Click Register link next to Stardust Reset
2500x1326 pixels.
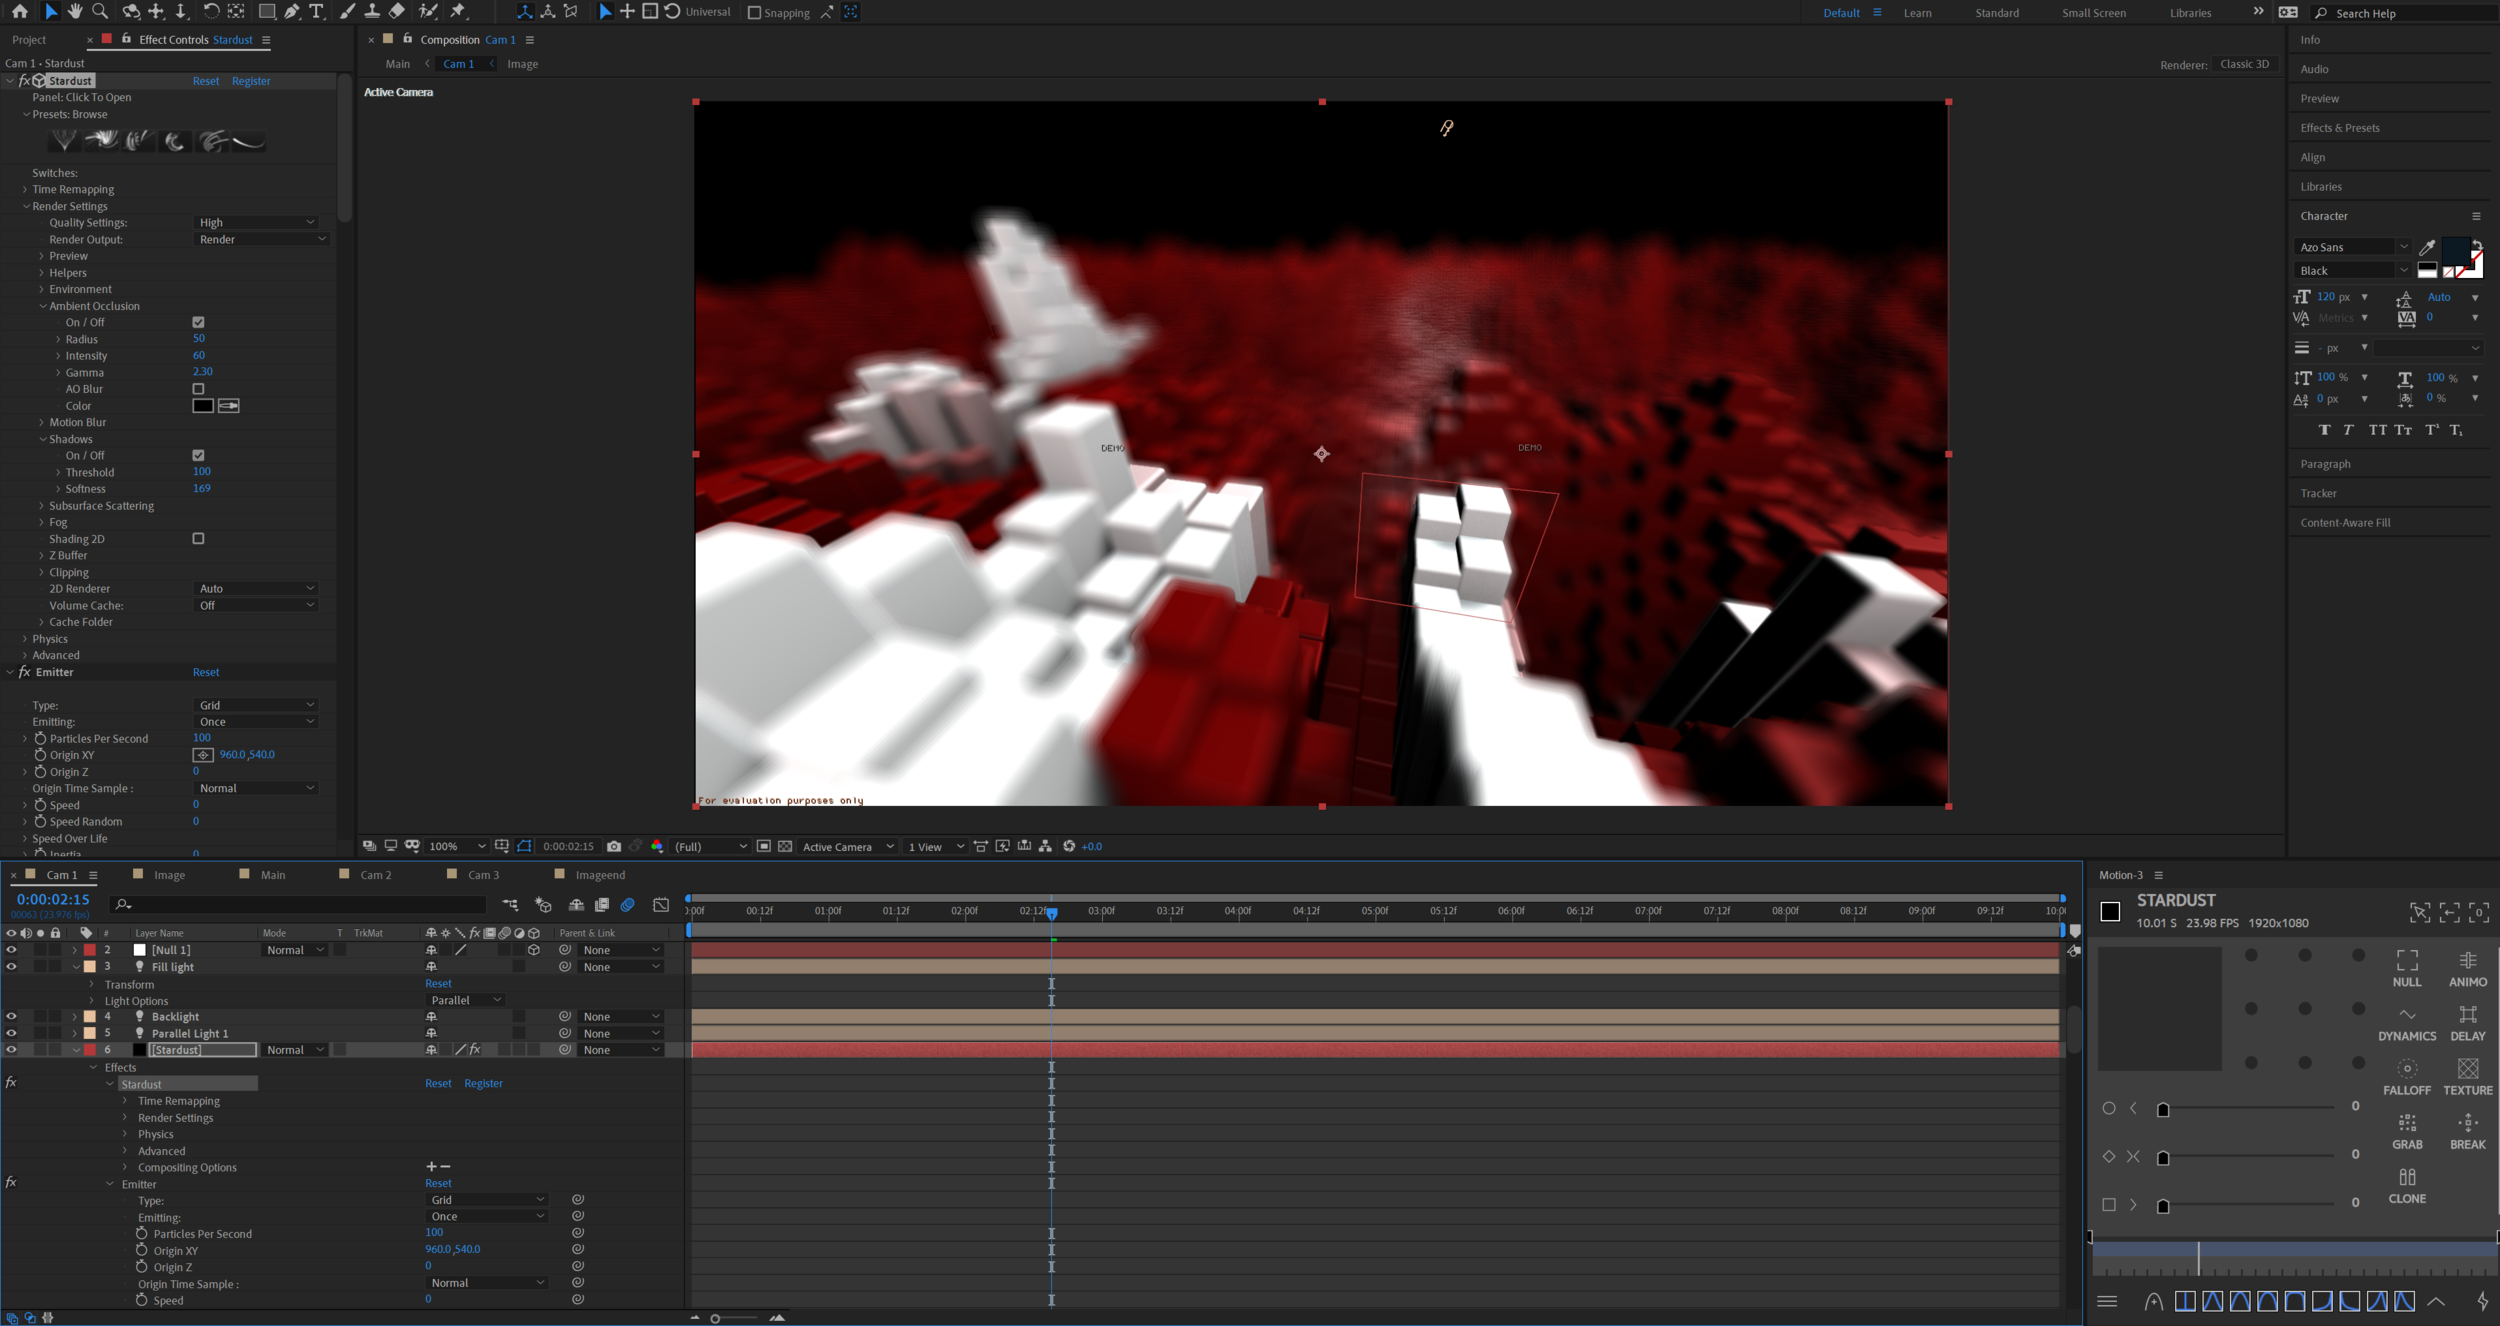(x=251, y=81)
